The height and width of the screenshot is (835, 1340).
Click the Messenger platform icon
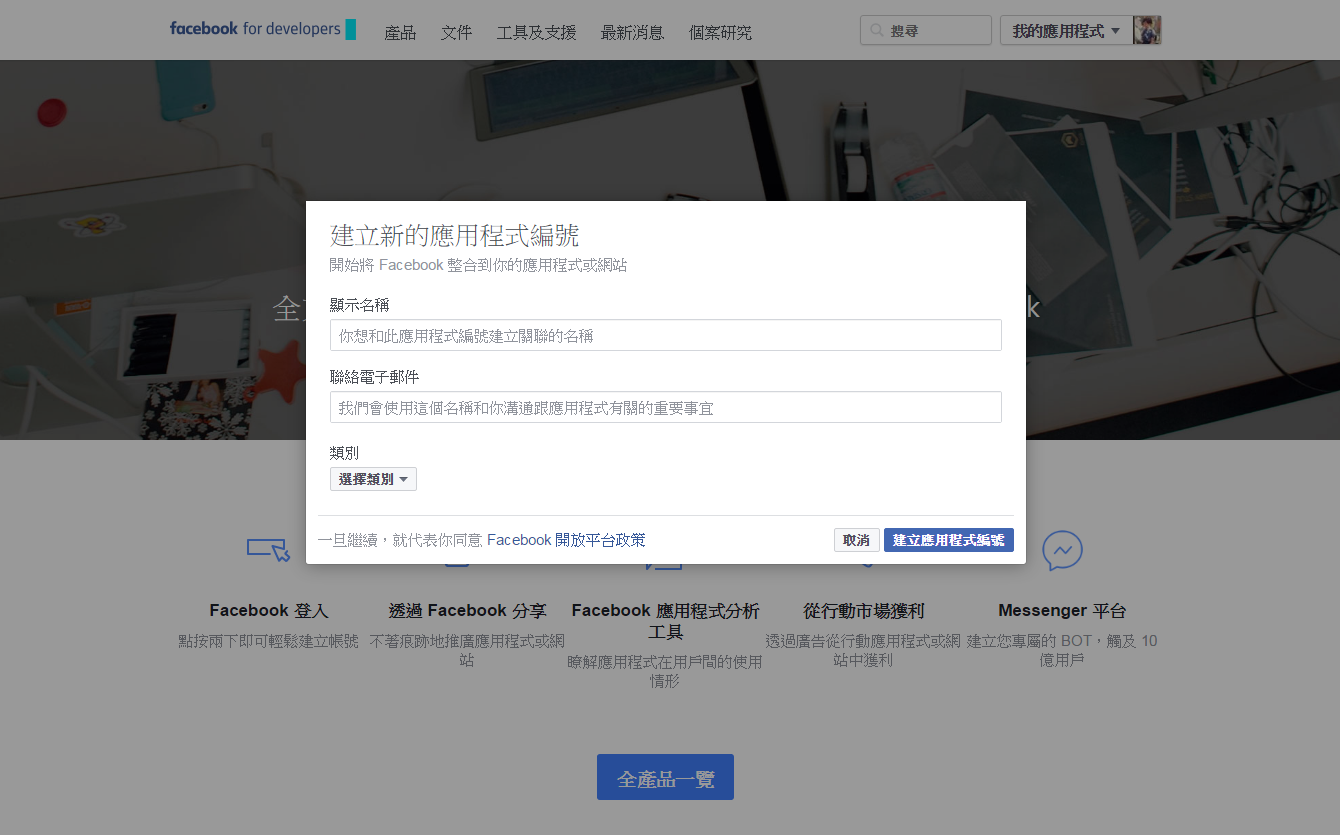coord(1062,550)
